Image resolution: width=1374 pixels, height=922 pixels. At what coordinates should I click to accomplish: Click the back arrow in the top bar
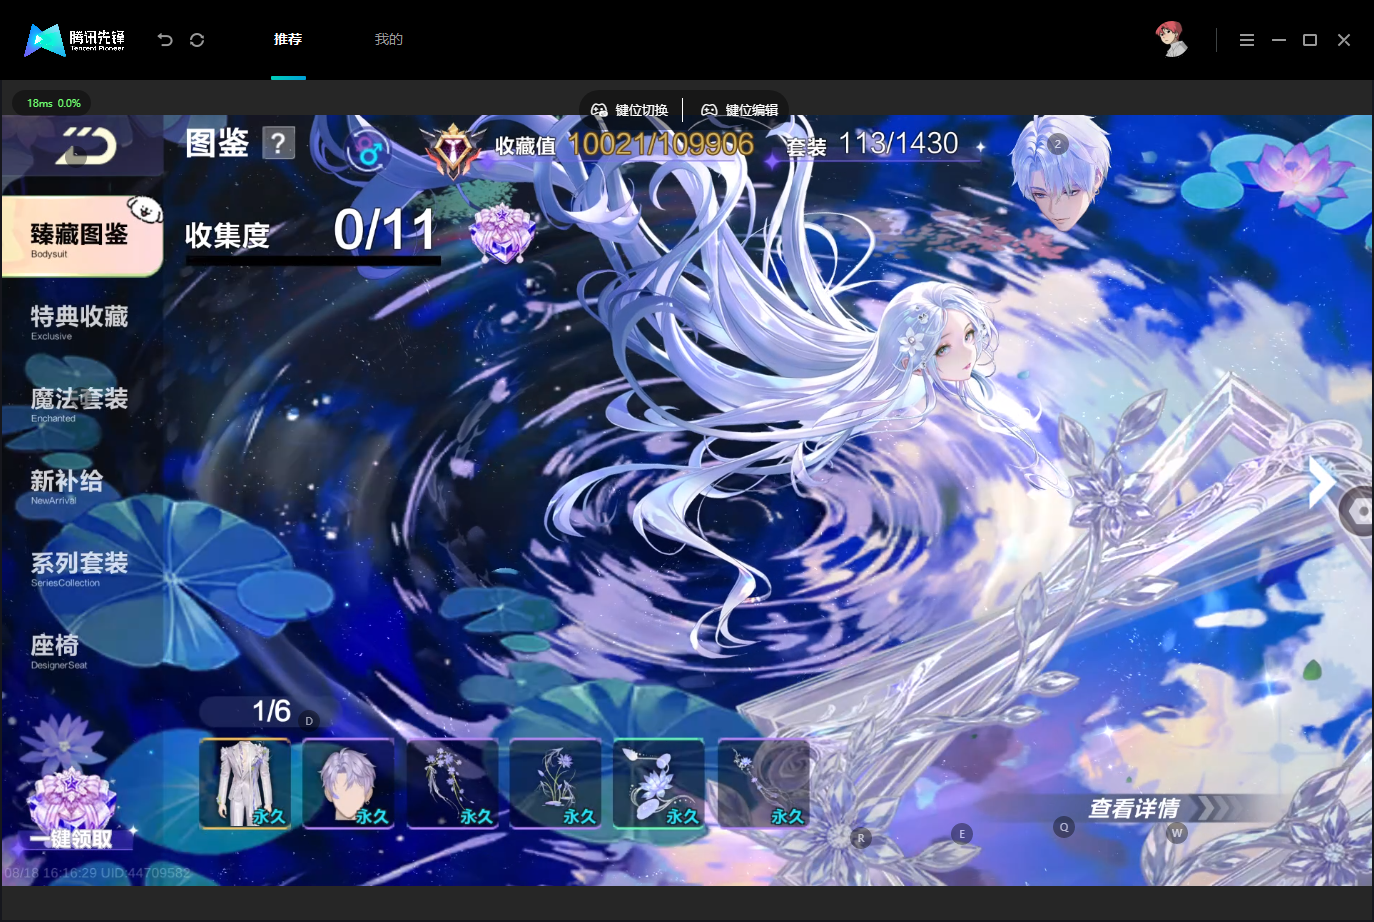[x=165, y=40]
